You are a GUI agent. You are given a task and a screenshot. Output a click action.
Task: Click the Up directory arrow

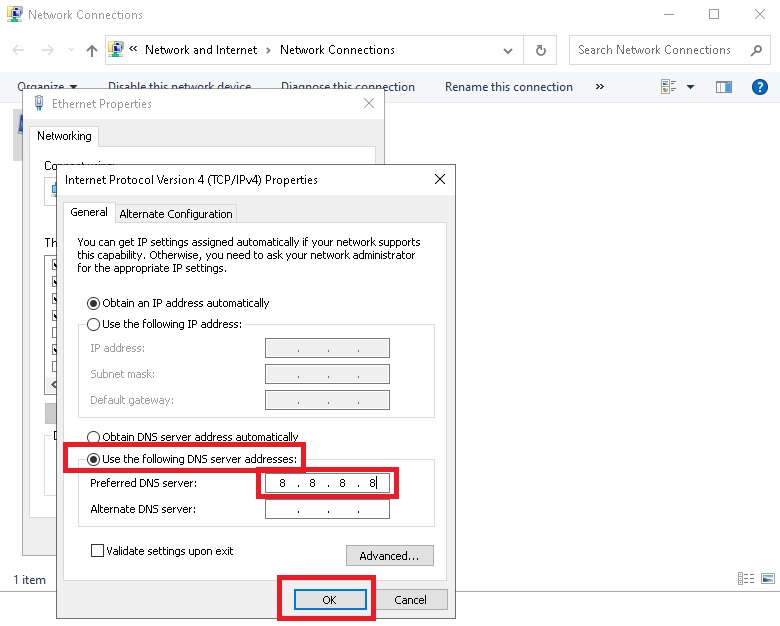[92, 50]
